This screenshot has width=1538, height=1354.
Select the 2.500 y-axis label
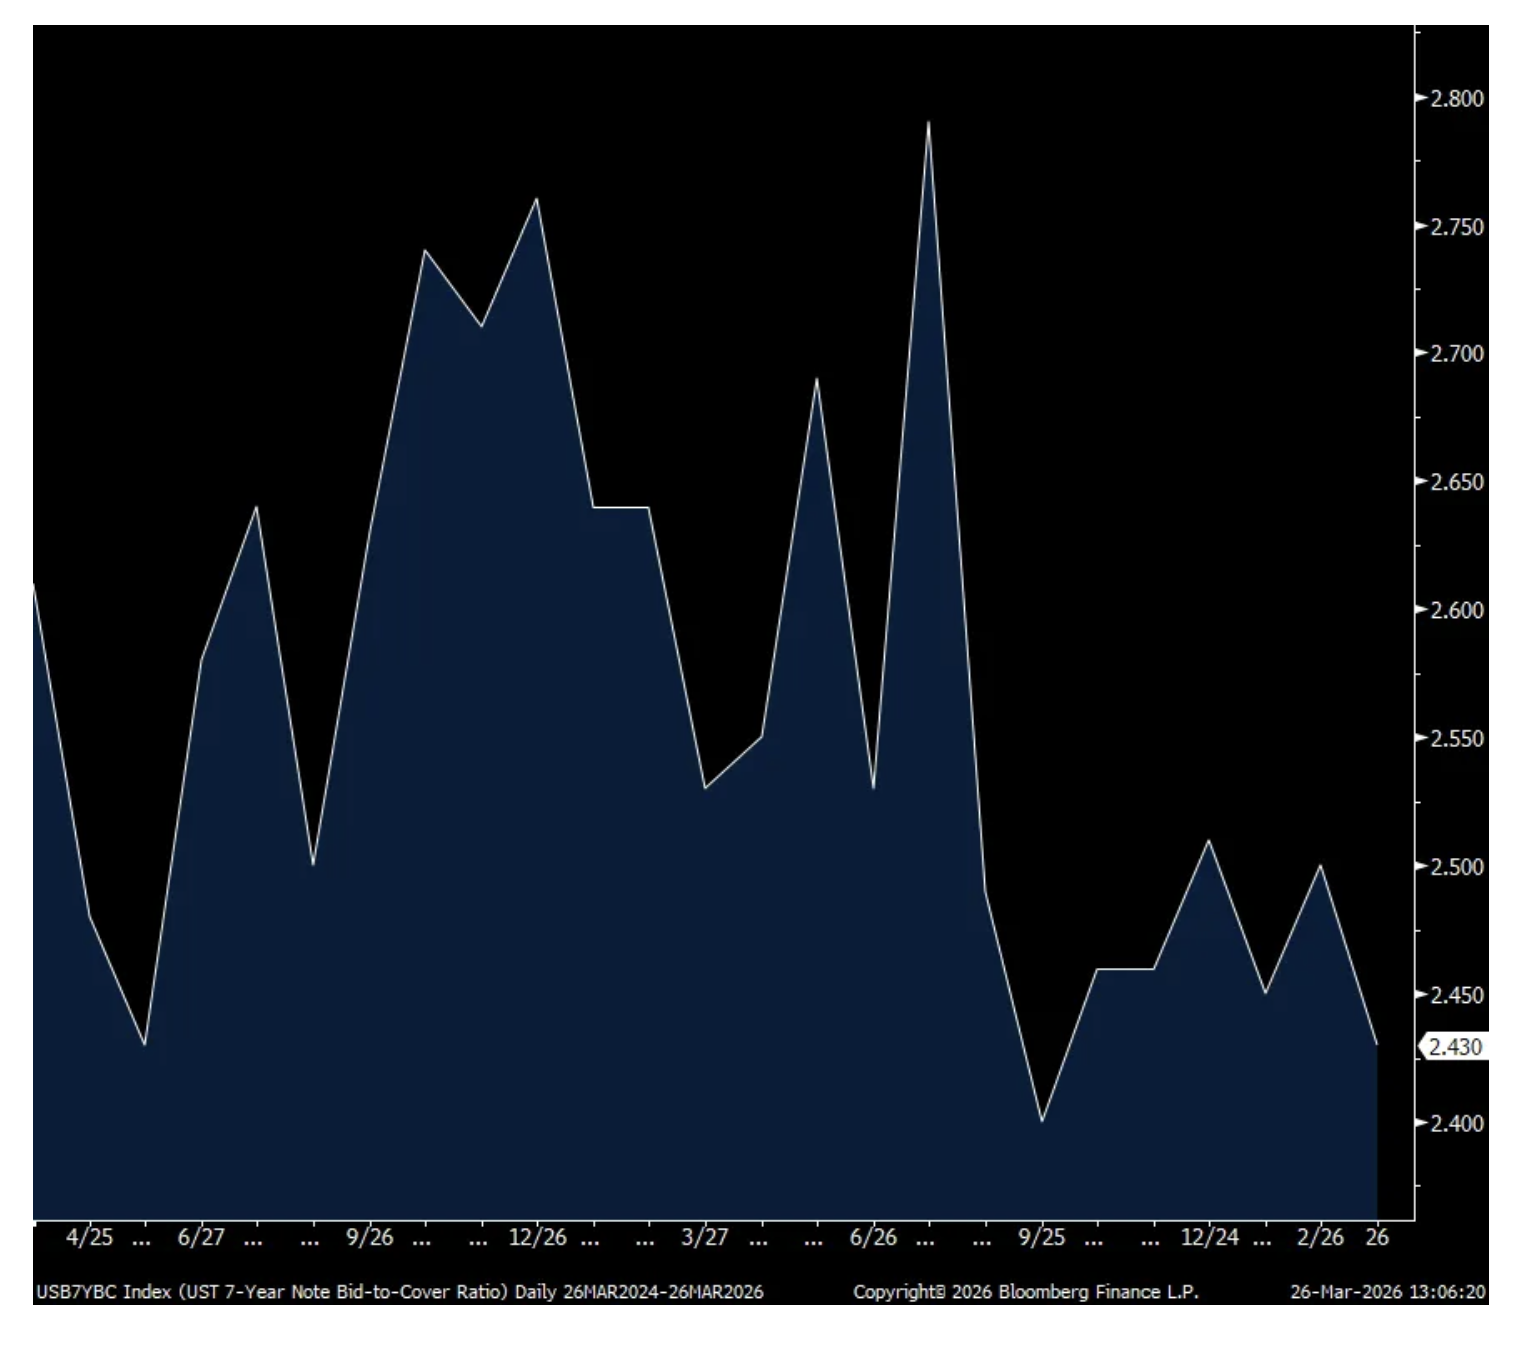click(1457, 867)
